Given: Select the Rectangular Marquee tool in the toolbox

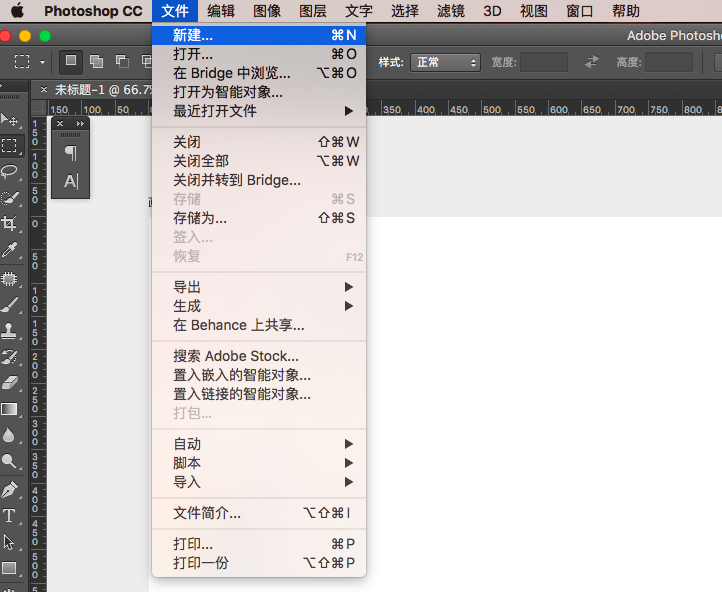Looking at the screenshot, I should (x=9, y=145).
